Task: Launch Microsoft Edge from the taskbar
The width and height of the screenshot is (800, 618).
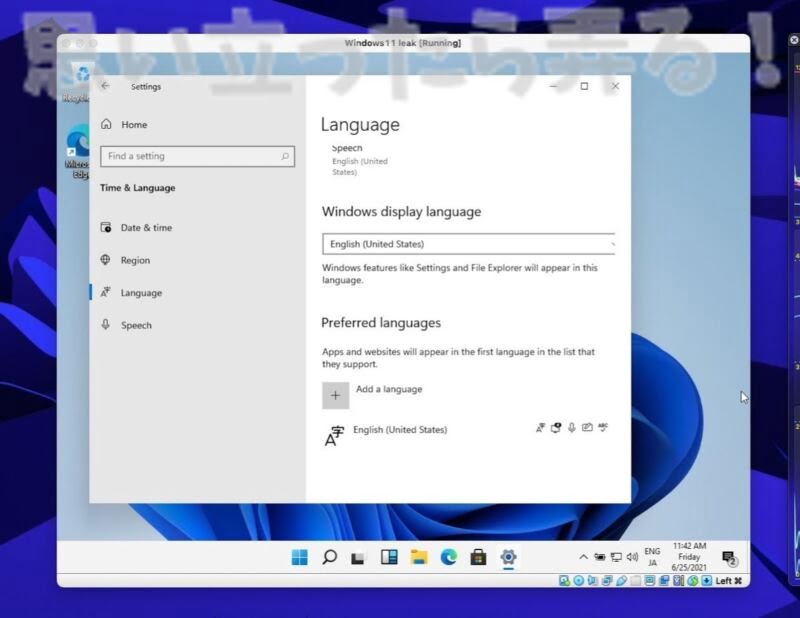Action: pos(448,557)
